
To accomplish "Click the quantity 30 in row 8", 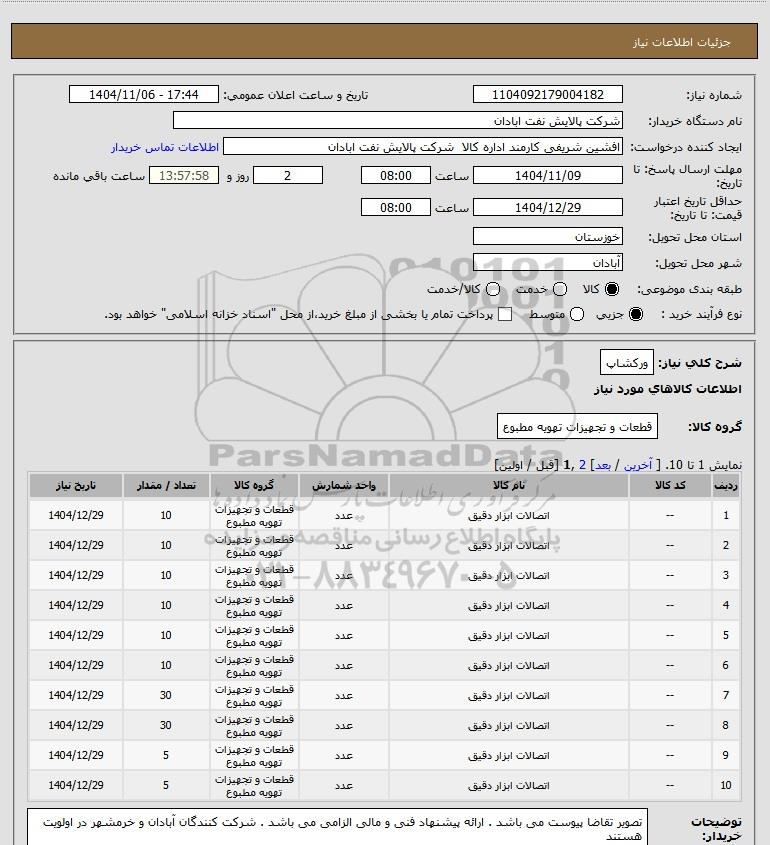I will [x=165, y=725].
